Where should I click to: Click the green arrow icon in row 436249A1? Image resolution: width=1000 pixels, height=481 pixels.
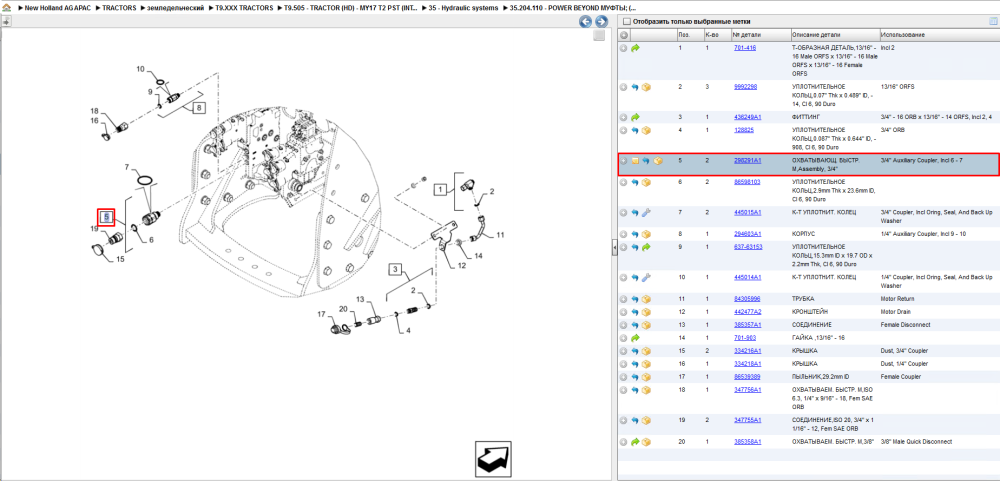click(635, 117)
